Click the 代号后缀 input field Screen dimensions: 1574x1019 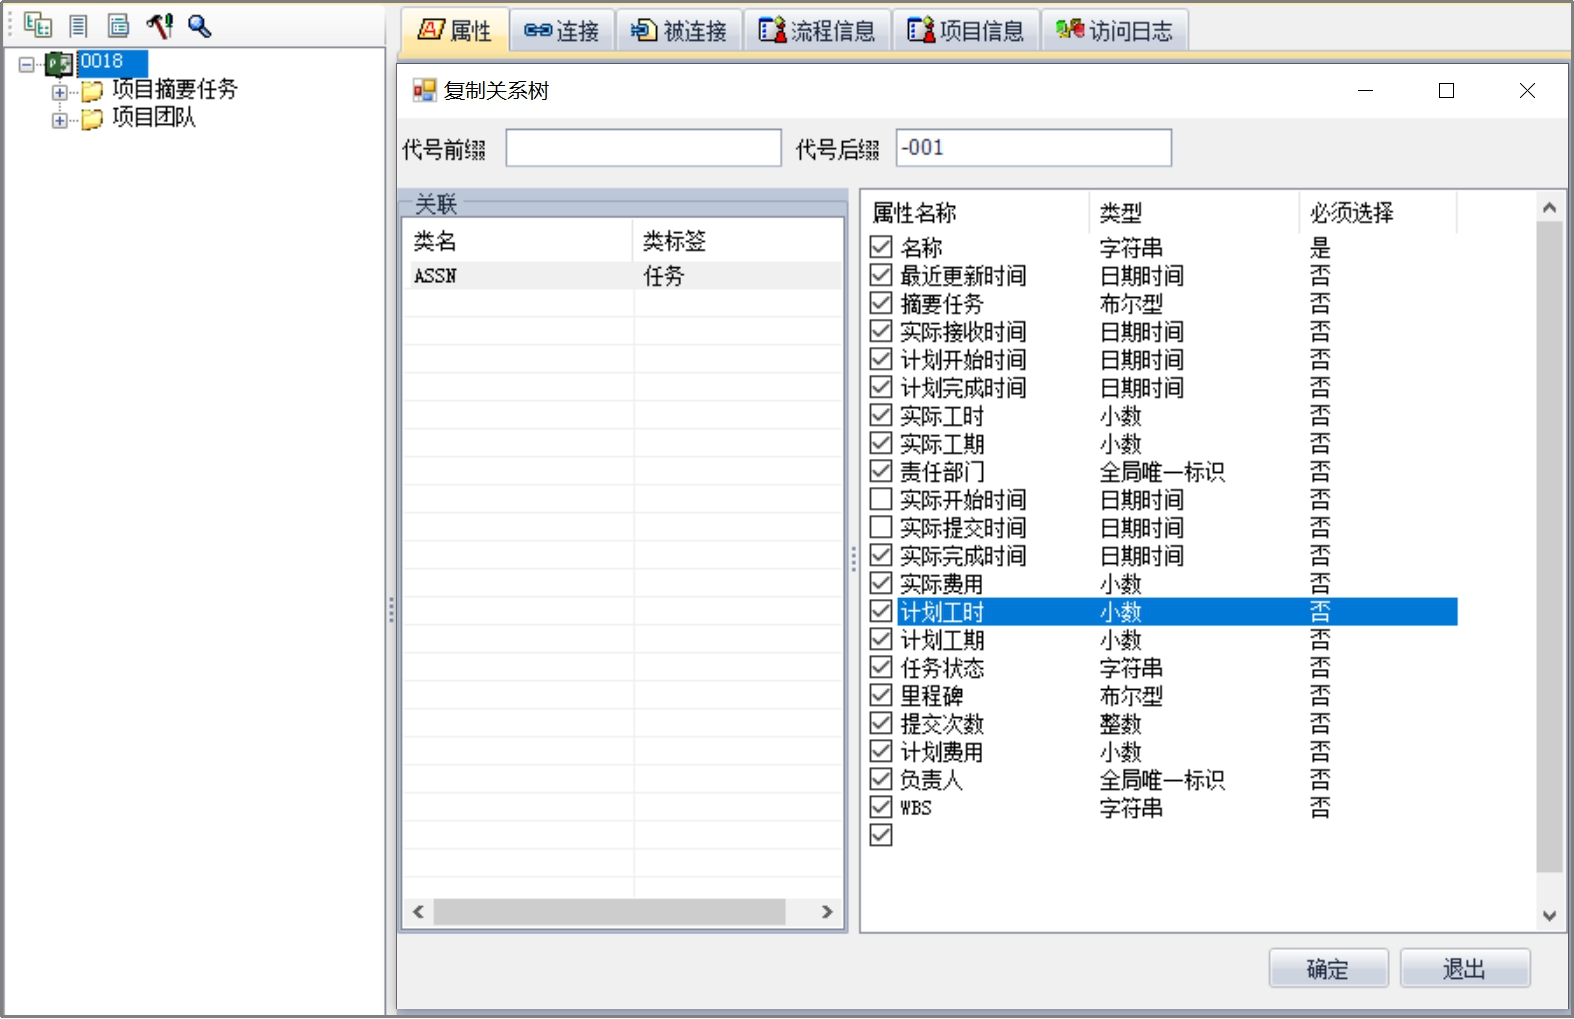pyautogui.click(x=1033, y=148)
